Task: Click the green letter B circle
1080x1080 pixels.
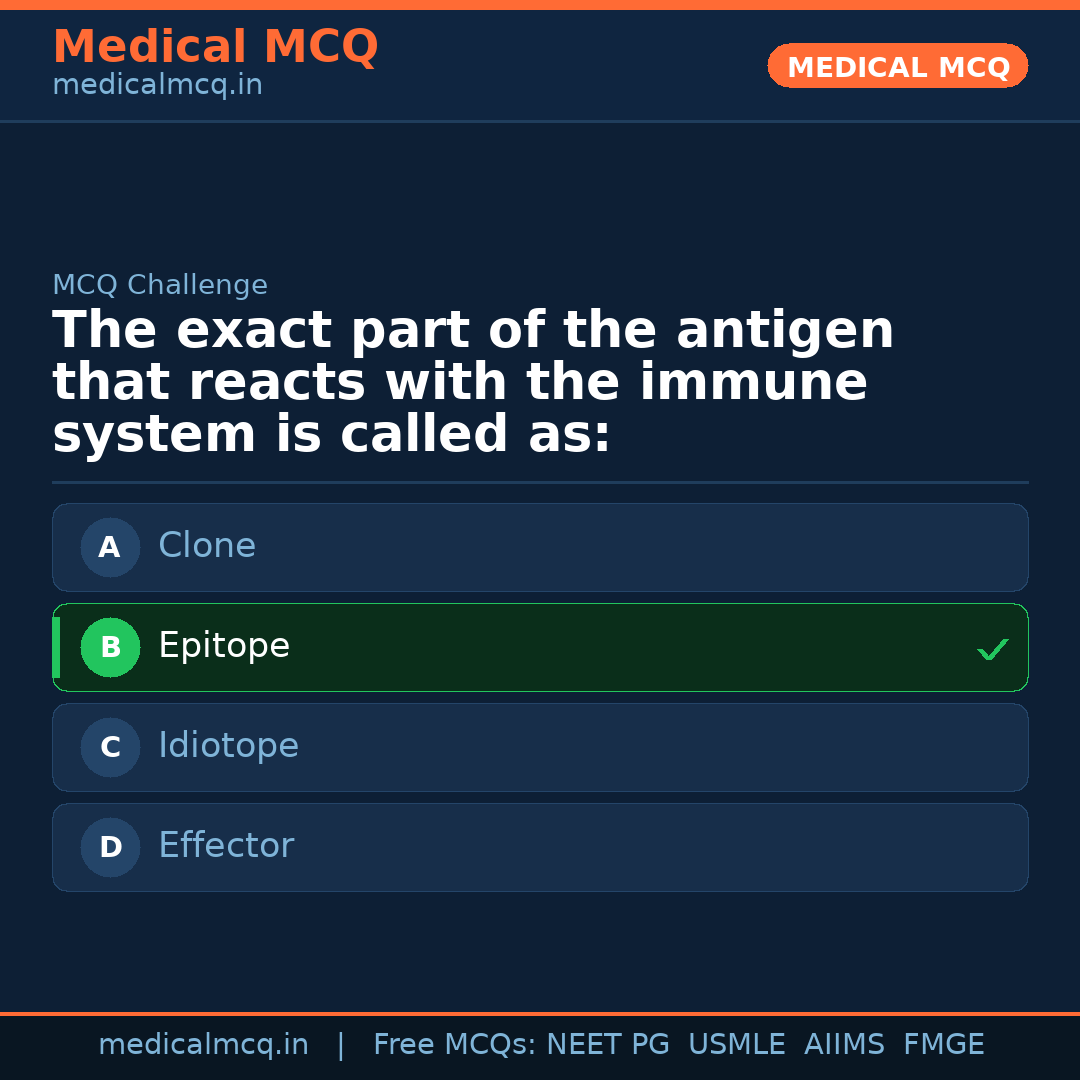Action: pos(110,647)
